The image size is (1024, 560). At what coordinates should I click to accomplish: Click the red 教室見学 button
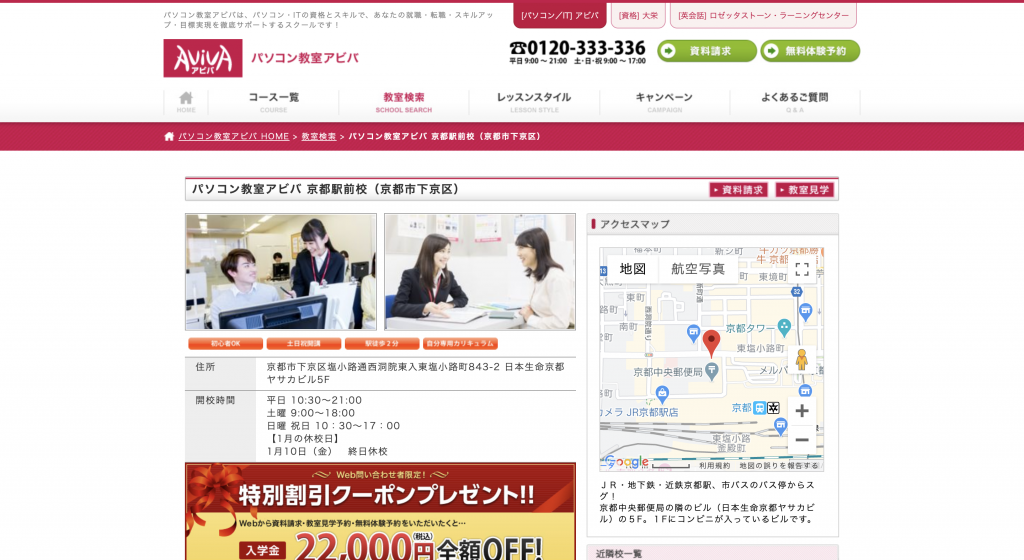pos(805,190)
